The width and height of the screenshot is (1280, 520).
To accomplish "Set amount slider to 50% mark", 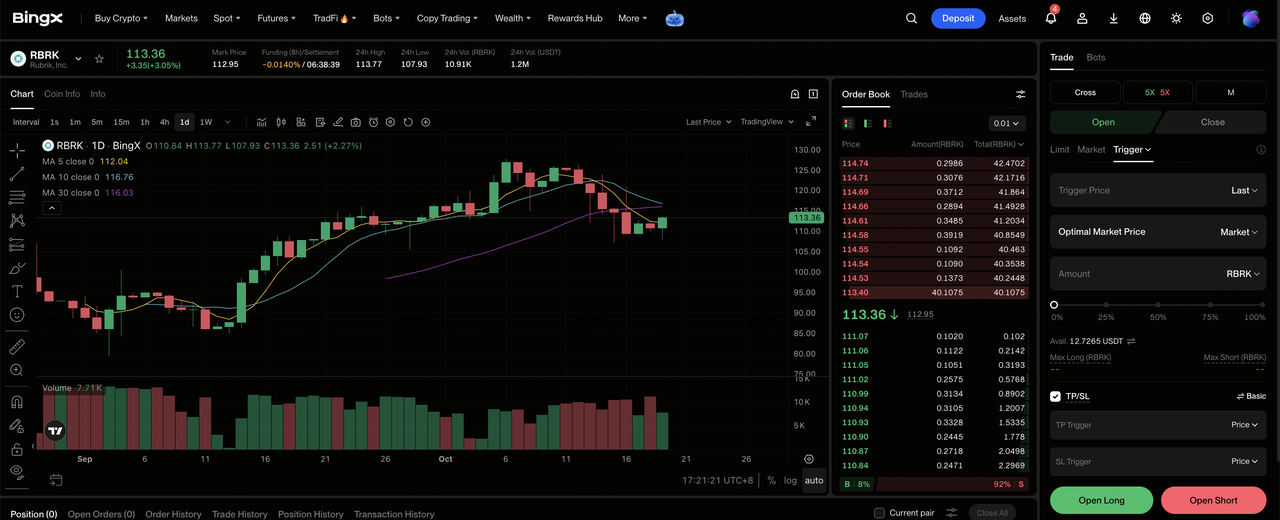I will click(x=1158, y=305).
